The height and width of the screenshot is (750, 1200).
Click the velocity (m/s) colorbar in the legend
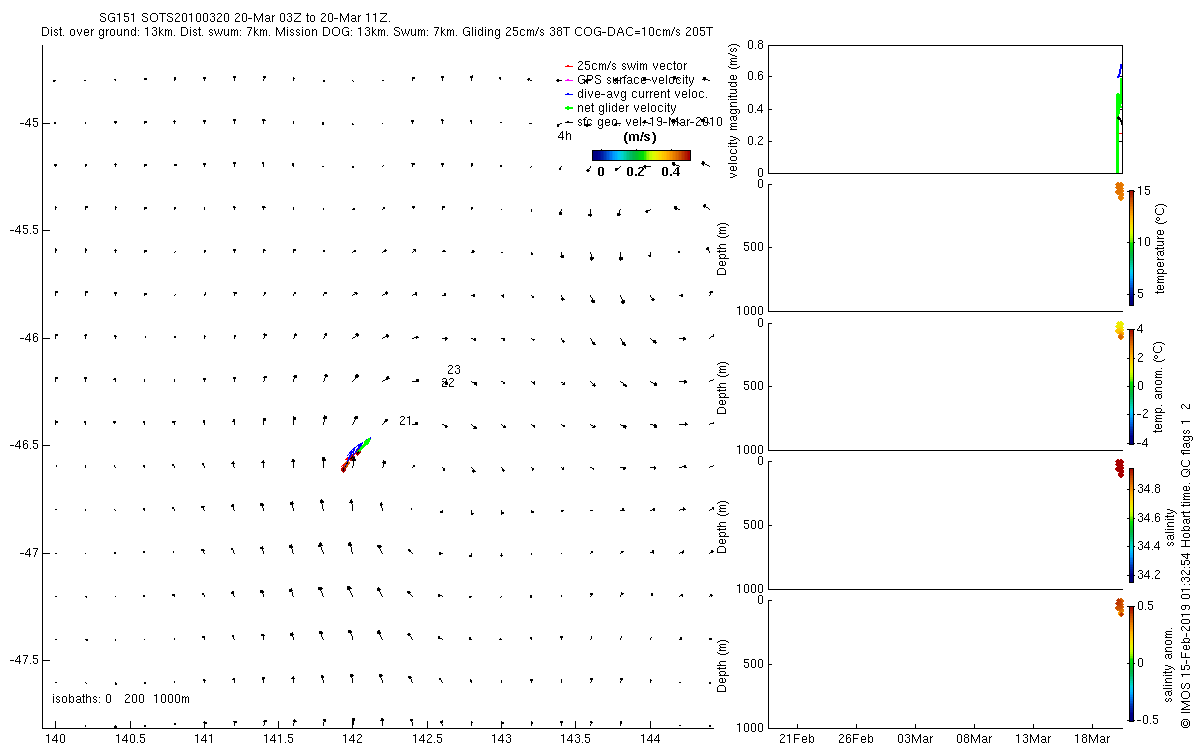click(x=641, y=155)
